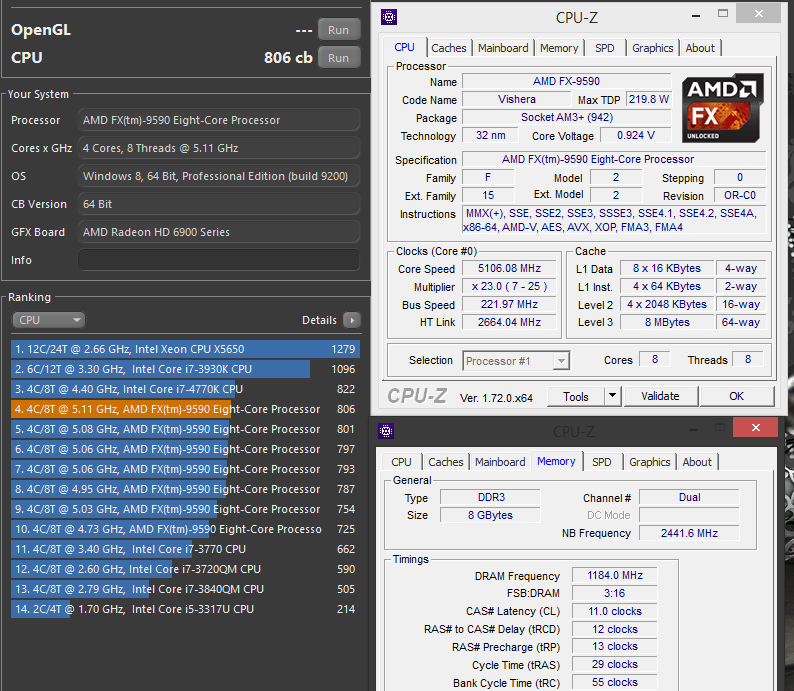Select ranking row 1 Intel Xeon CPU X5650
Image resolution: width=794 pixels, height=691 pixels.
click(x=185, y=349)
